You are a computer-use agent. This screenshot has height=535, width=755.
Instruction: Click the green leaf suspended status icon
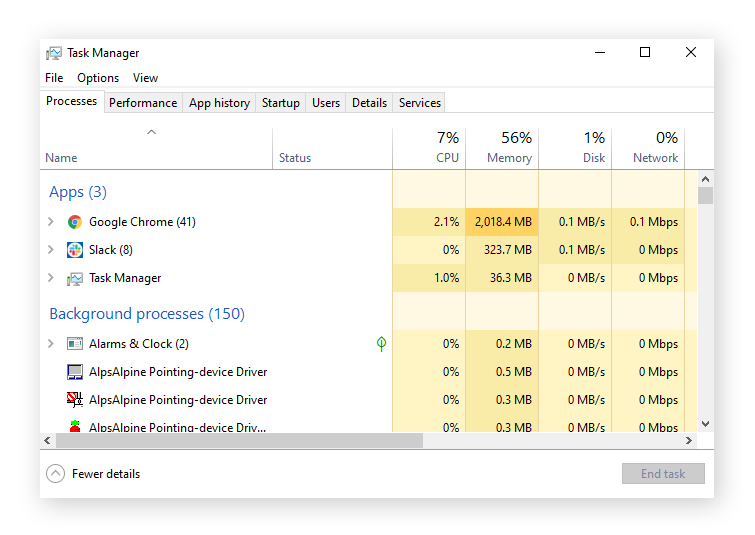pos(381,344)
